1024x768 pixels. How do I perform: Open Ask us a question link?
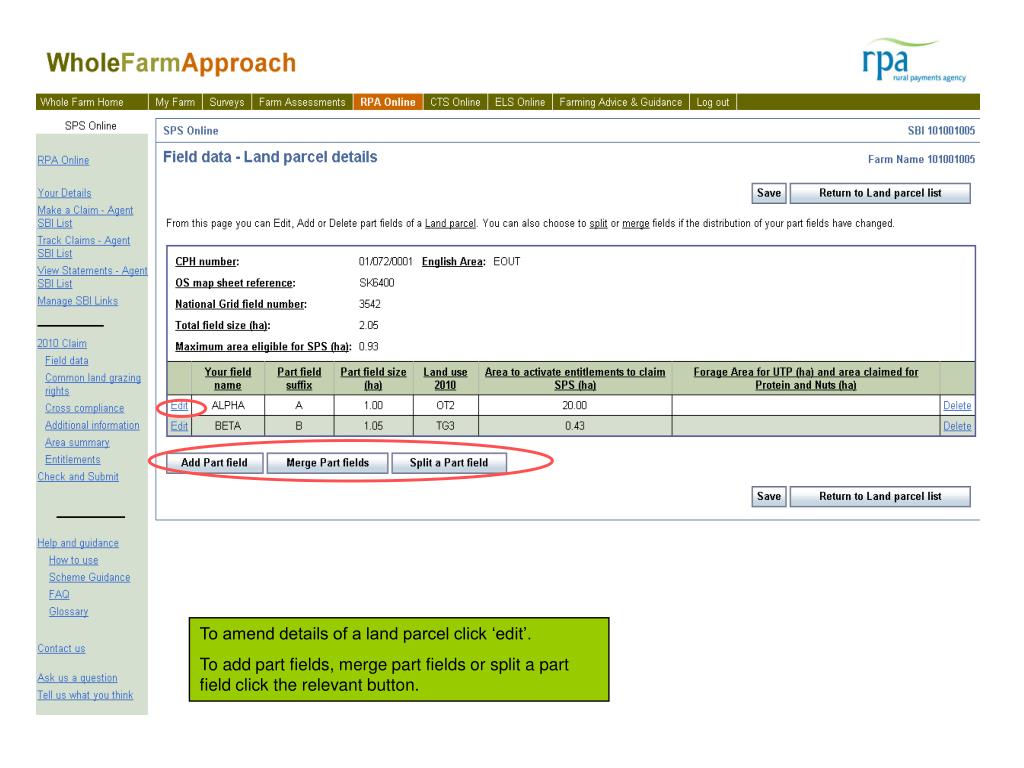77,678
